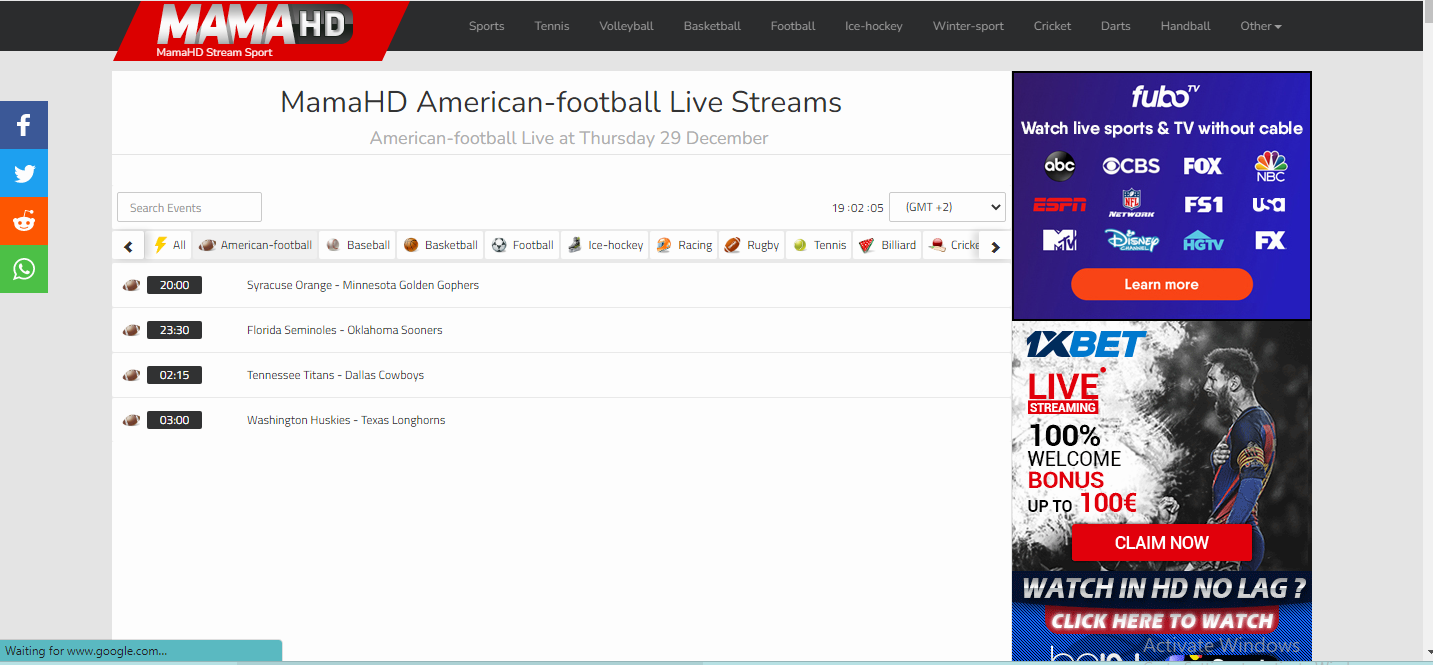Click football icon of Syracuse Orange row
Image resolution: width=1433 pixels, height=665 pixels.
(x=131, y=285)
